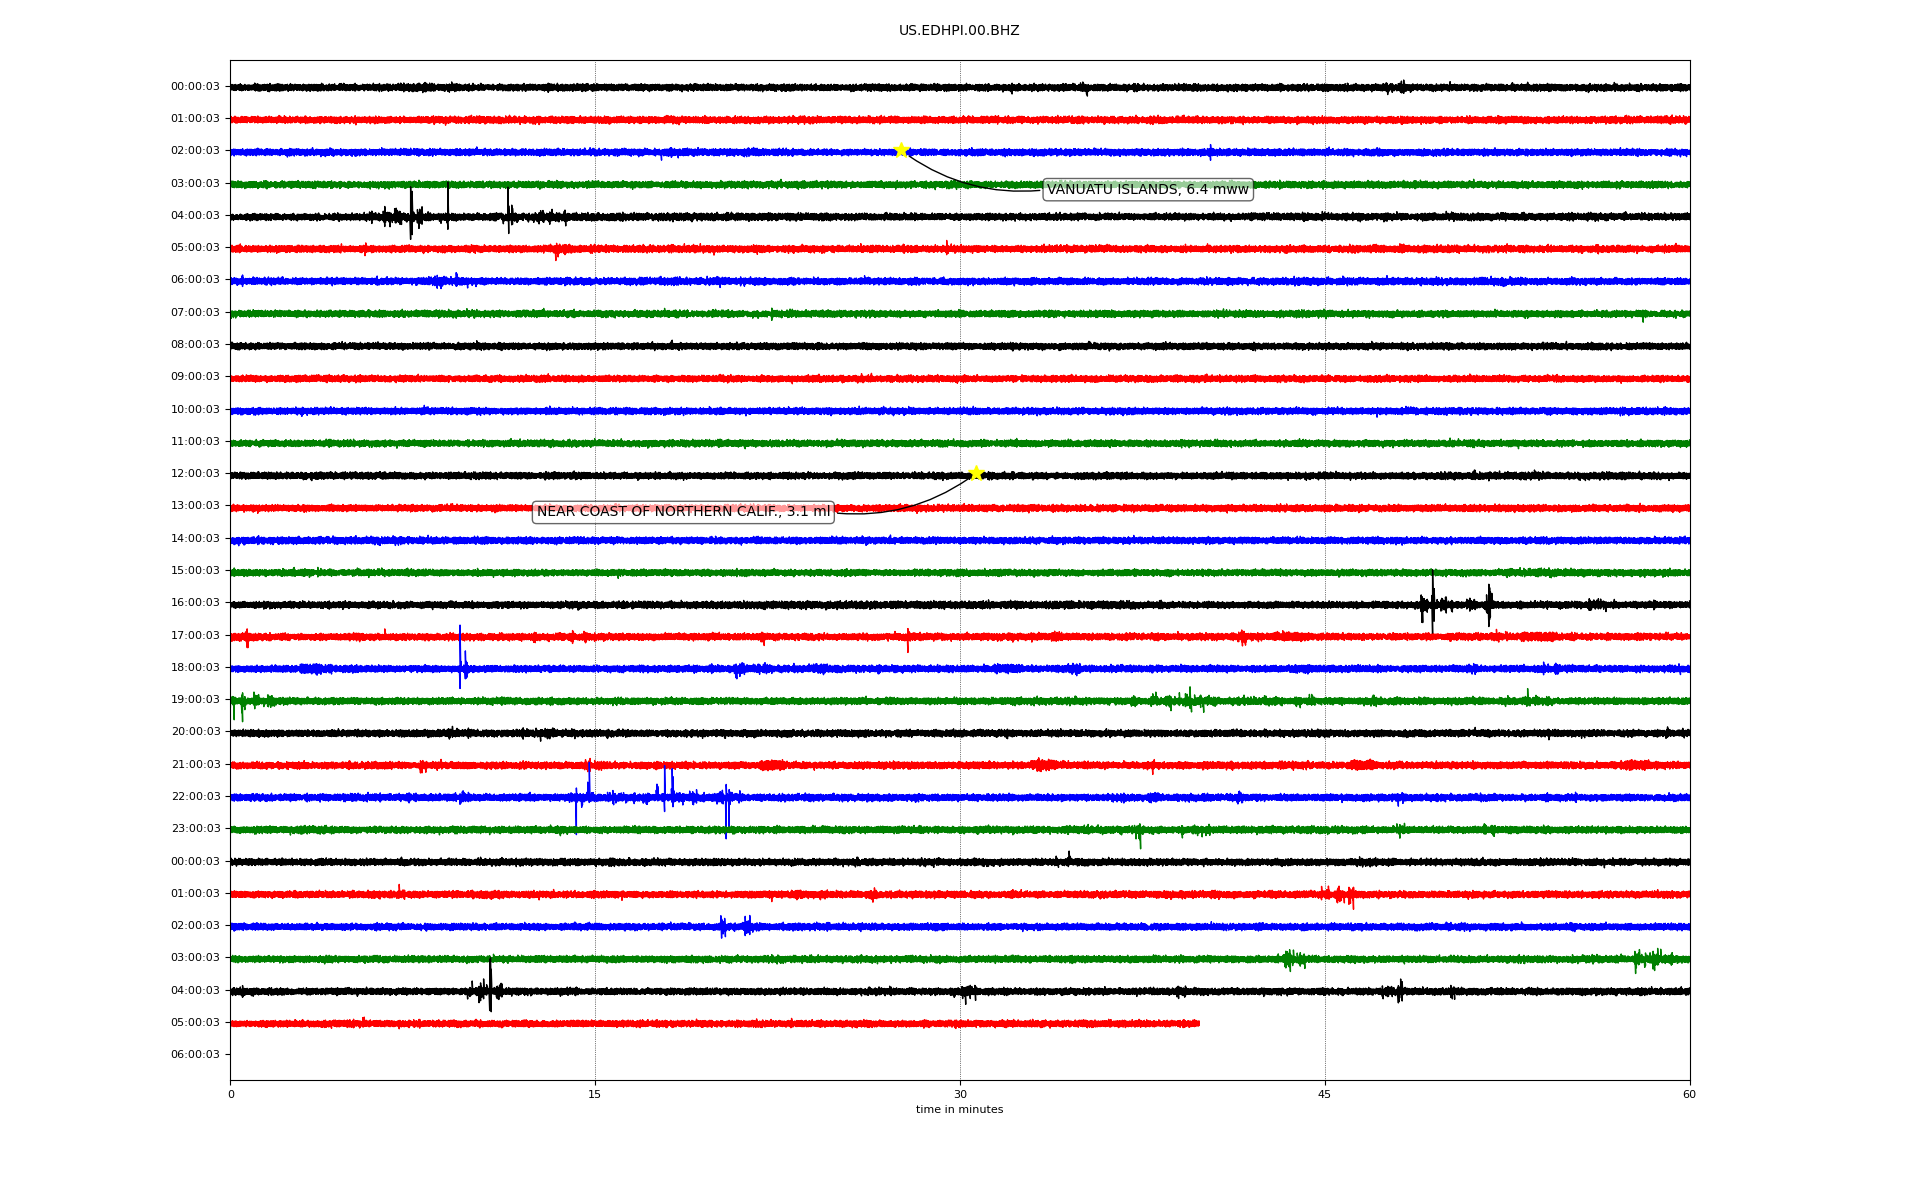Click the 15 minute axis tick label
The image size is (1920, 1200).
pyautogui.click(x=595, y=1095)
